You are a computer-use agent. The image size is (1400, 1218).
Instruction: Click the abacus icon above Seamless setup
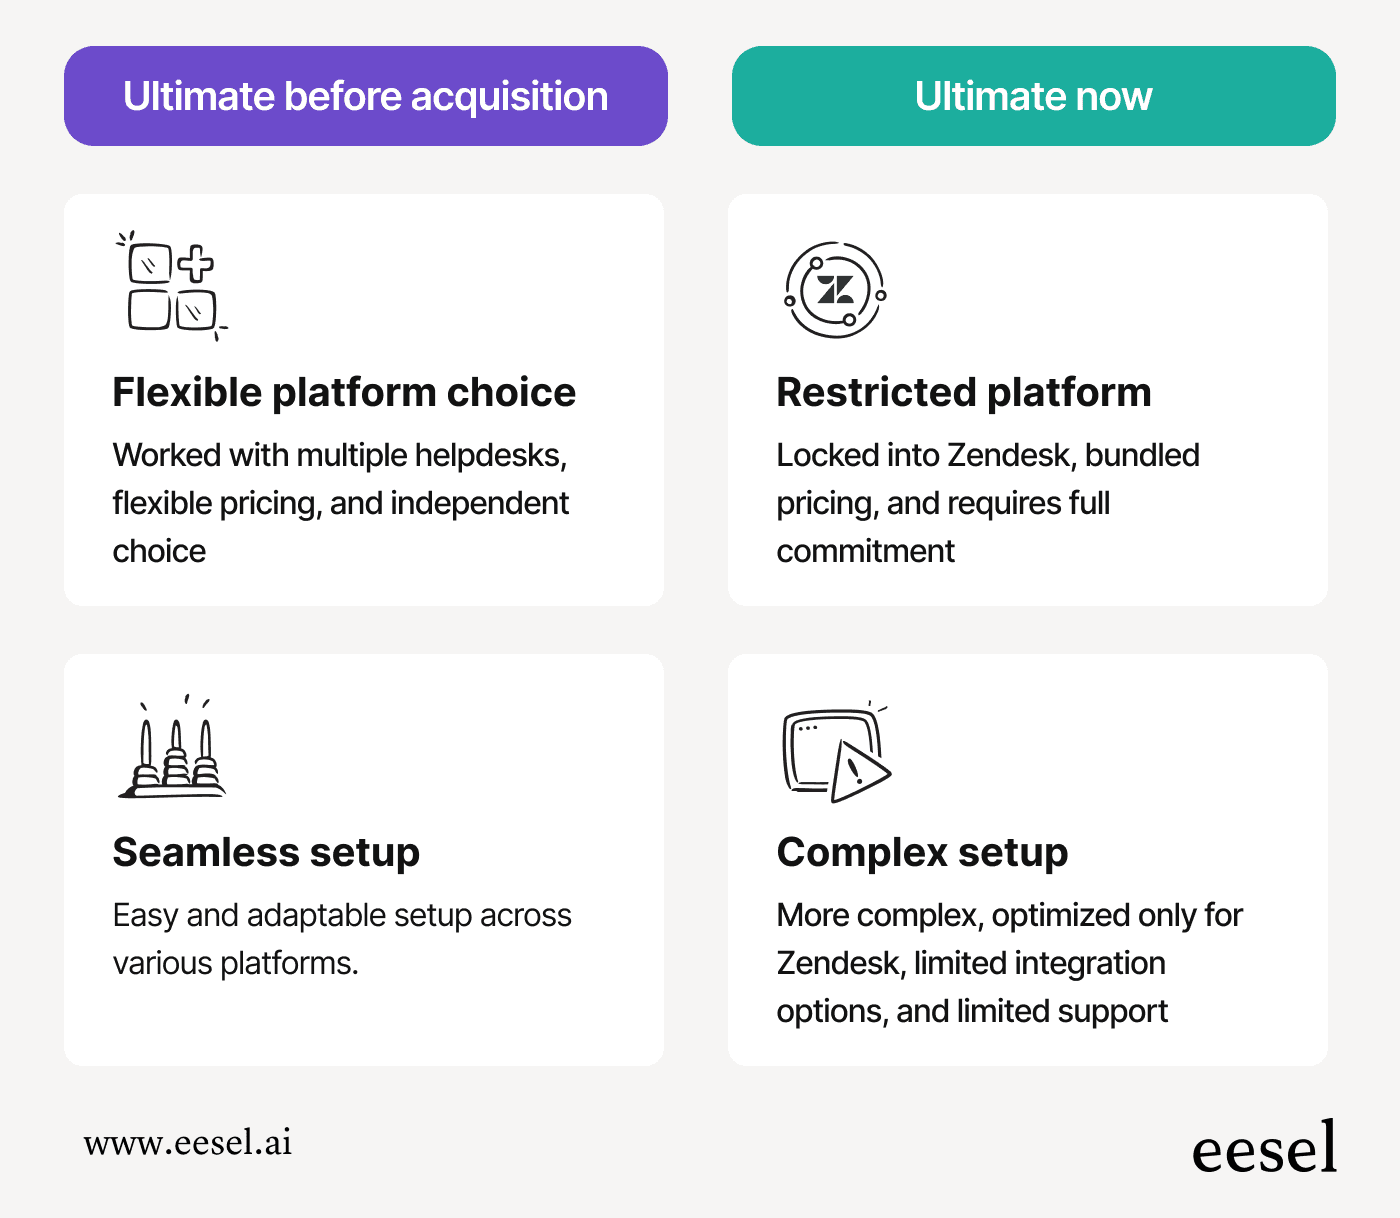coord(174,750)
